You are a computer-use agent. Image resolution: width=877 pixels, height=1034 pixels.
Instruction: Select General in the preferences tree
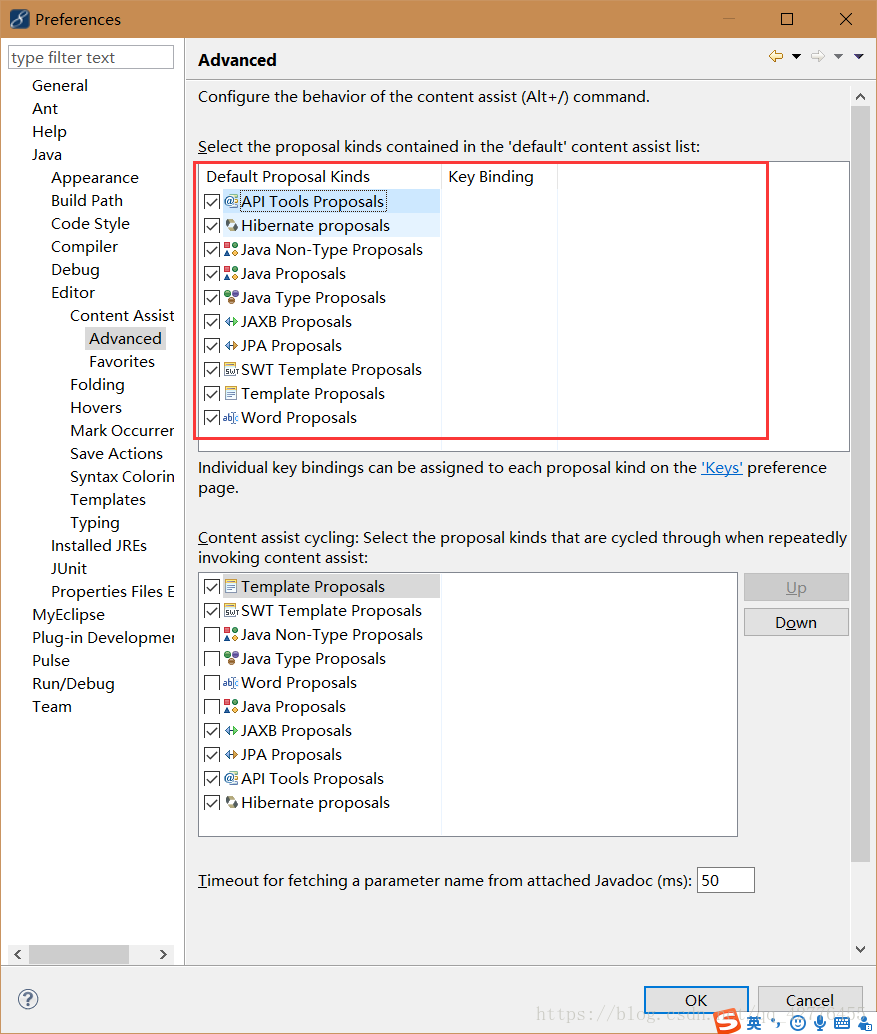point(60,86)
